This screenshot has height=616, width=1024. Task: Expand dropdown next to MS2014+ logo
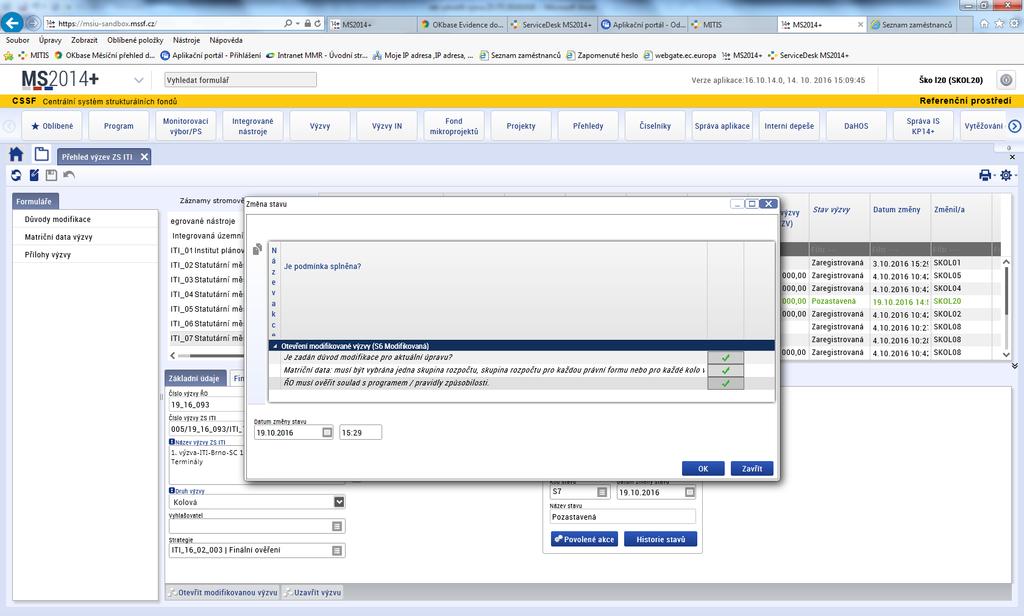[138, 80]
